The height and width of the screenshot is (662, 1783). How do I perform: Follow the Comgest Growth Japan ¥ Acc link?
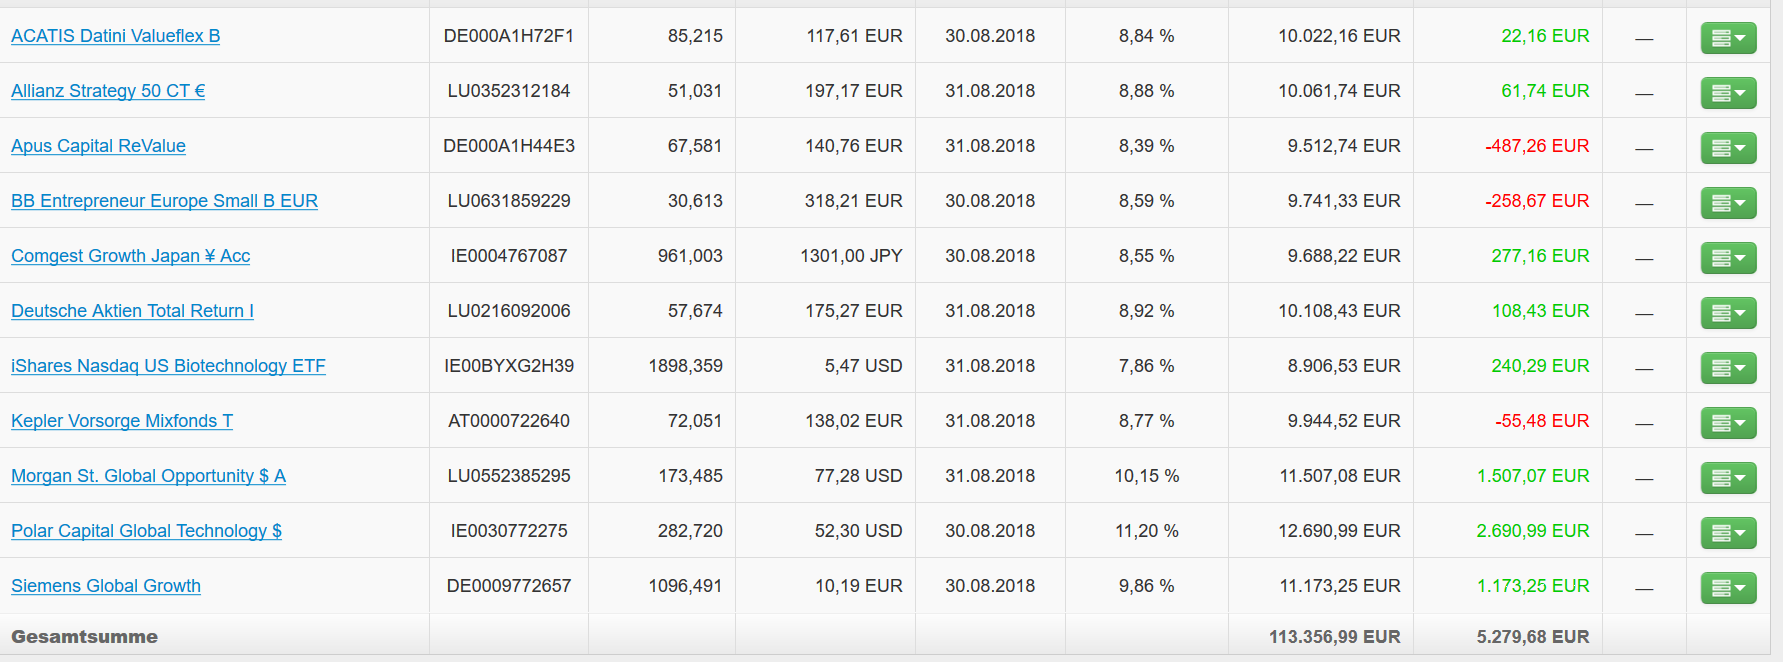(130, 256)
